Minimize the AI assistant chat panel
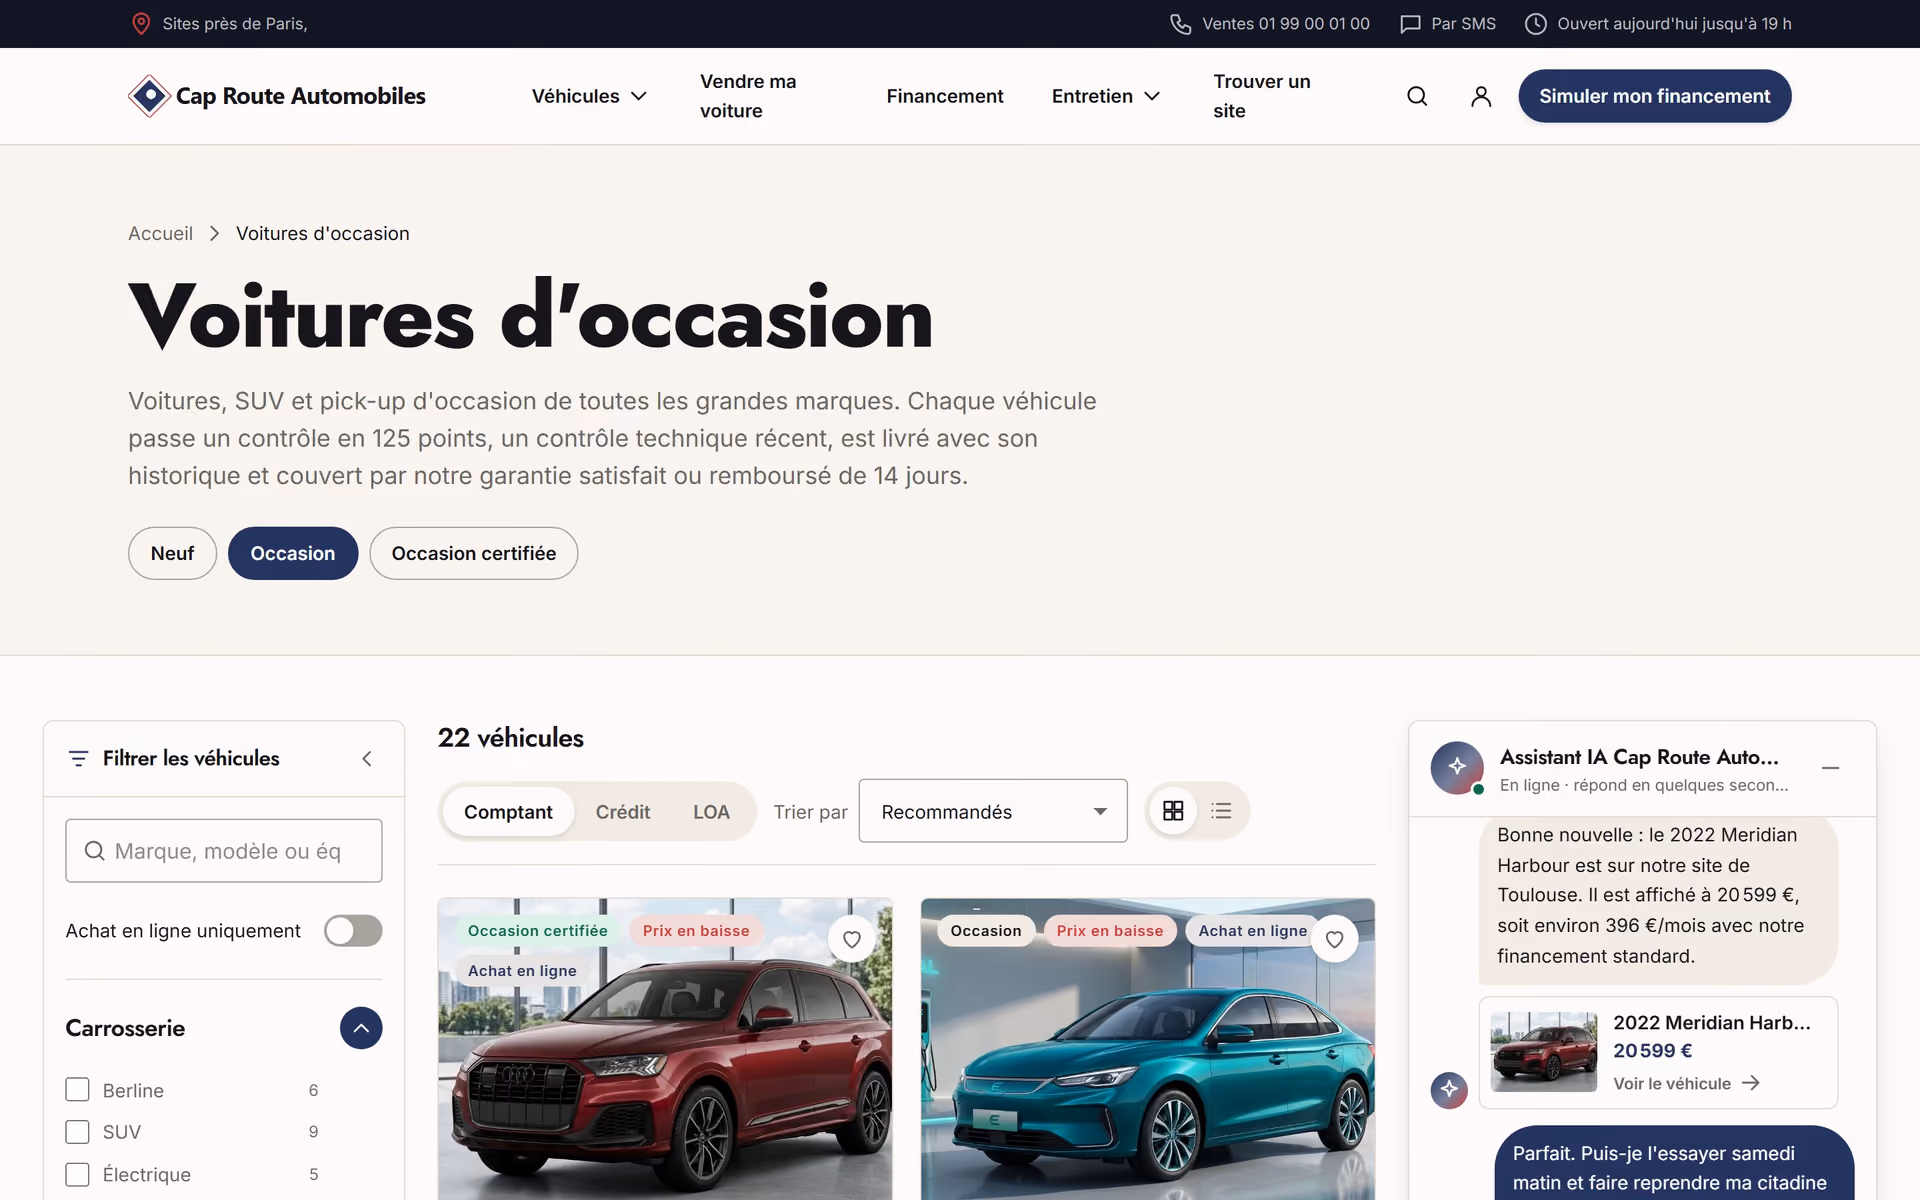 (x=1830, y=768)
